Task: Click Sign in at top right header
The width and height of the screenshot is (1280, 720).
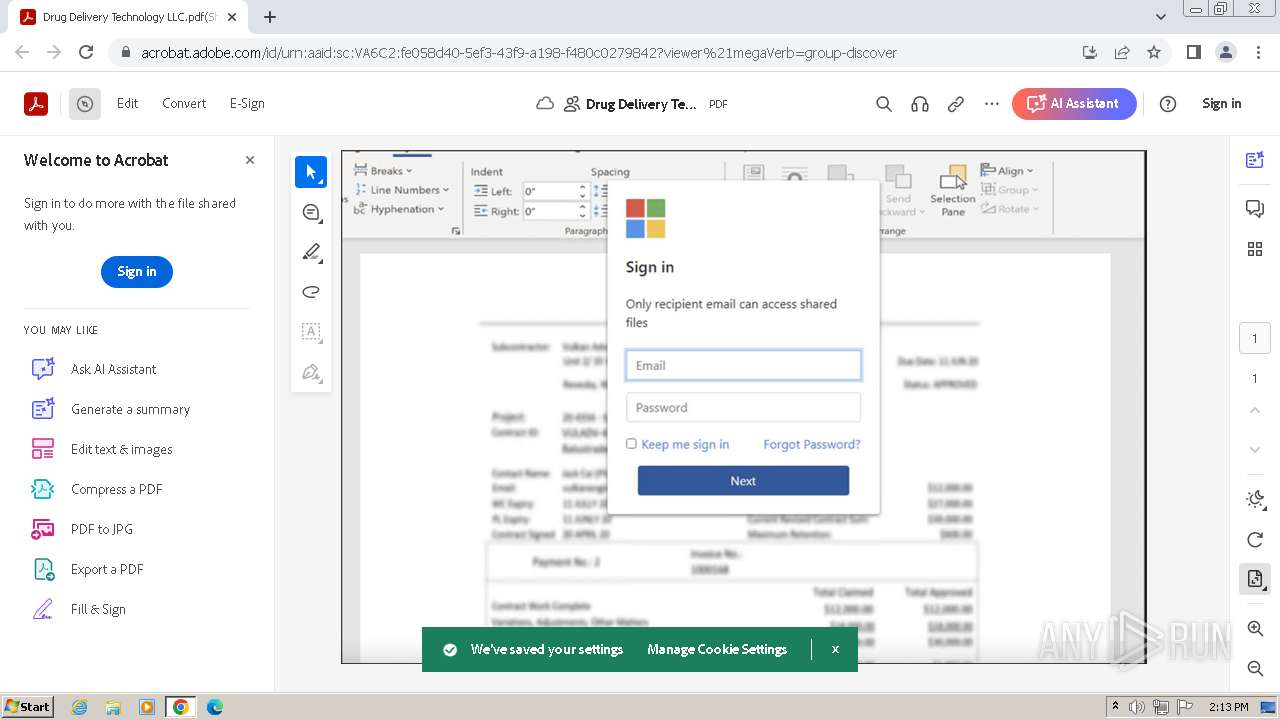Action: [x=1221, y=103]
